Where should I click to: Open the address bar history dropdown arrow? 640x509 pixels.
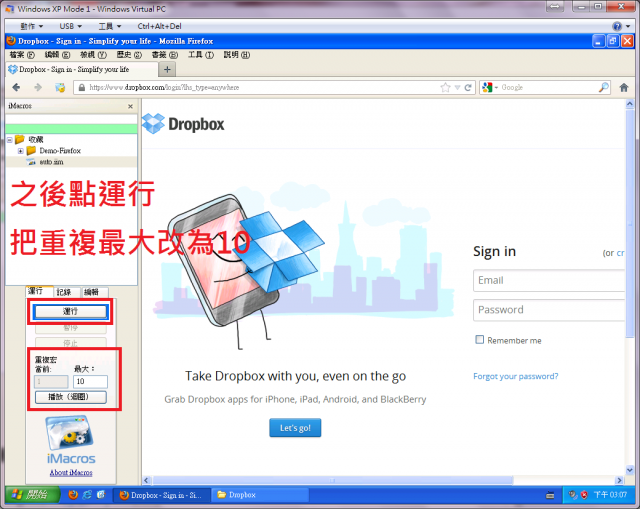tap(457, 87)
